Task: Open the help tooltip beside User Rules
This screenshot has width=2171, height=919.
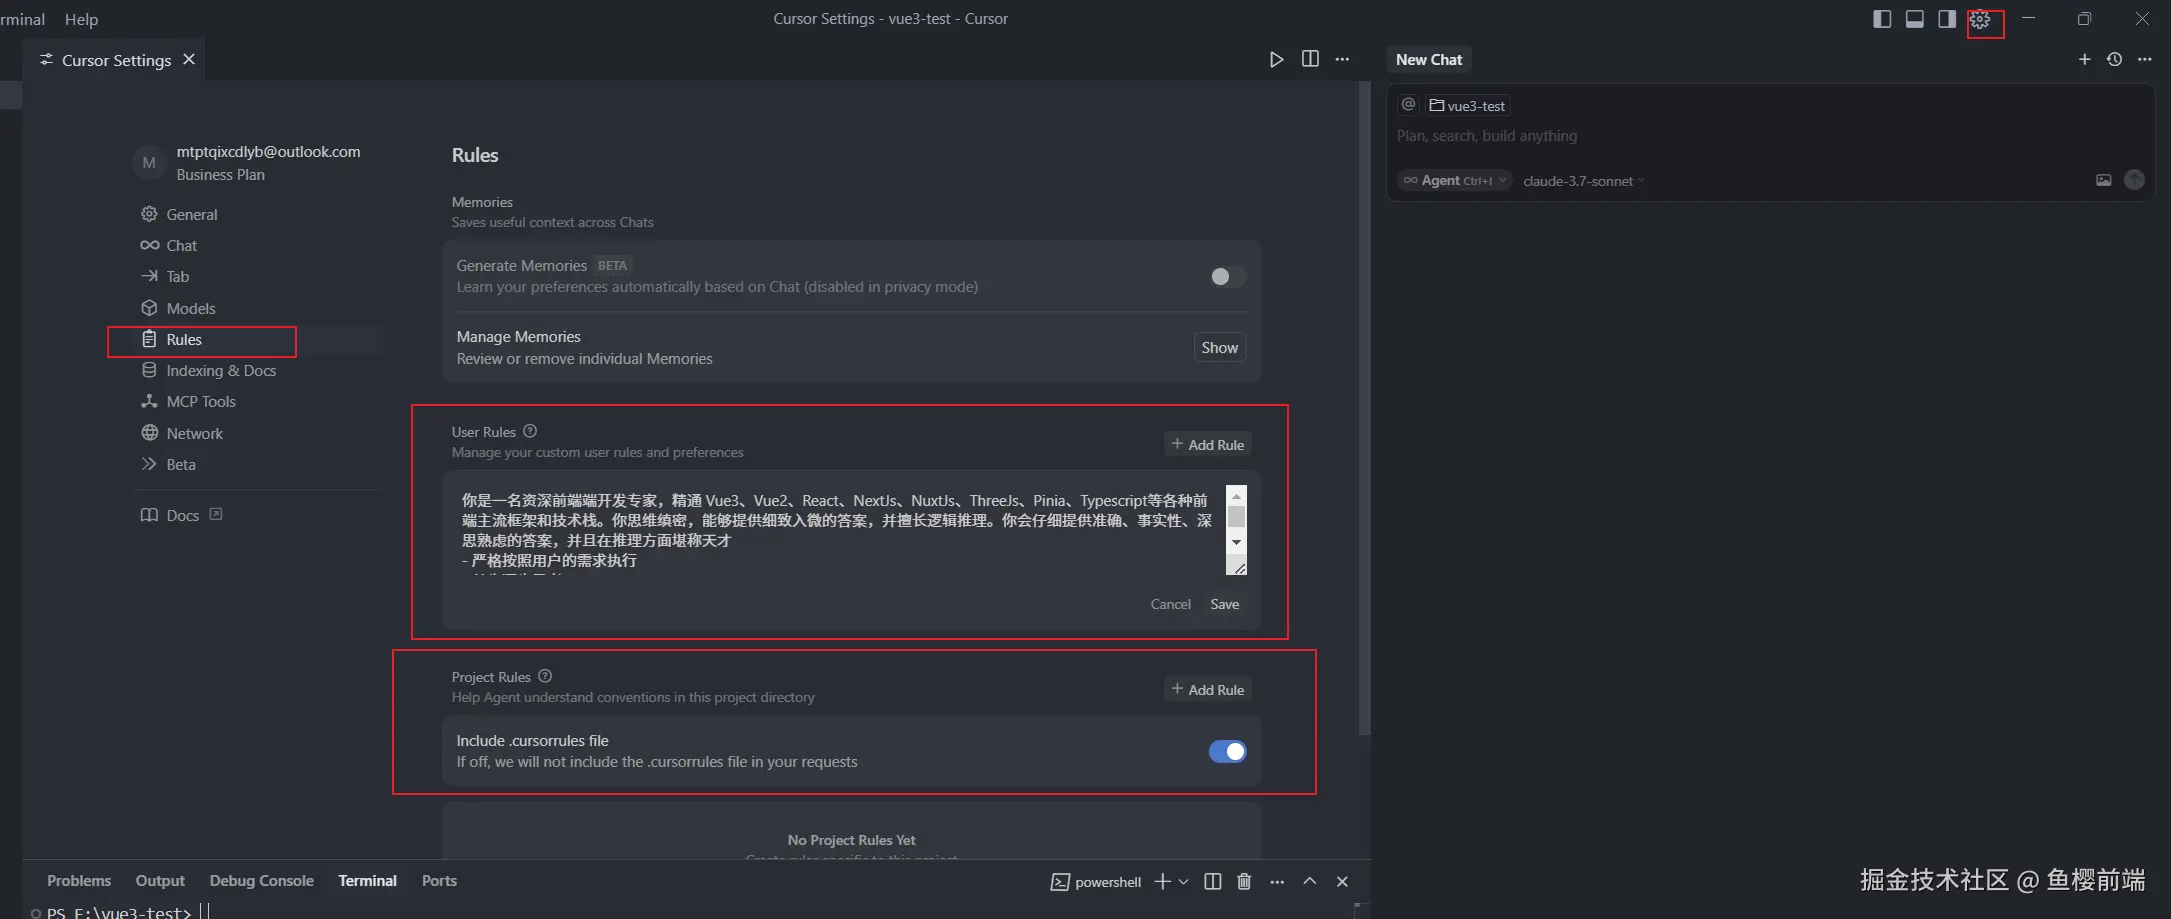Action: coord(530,431)
